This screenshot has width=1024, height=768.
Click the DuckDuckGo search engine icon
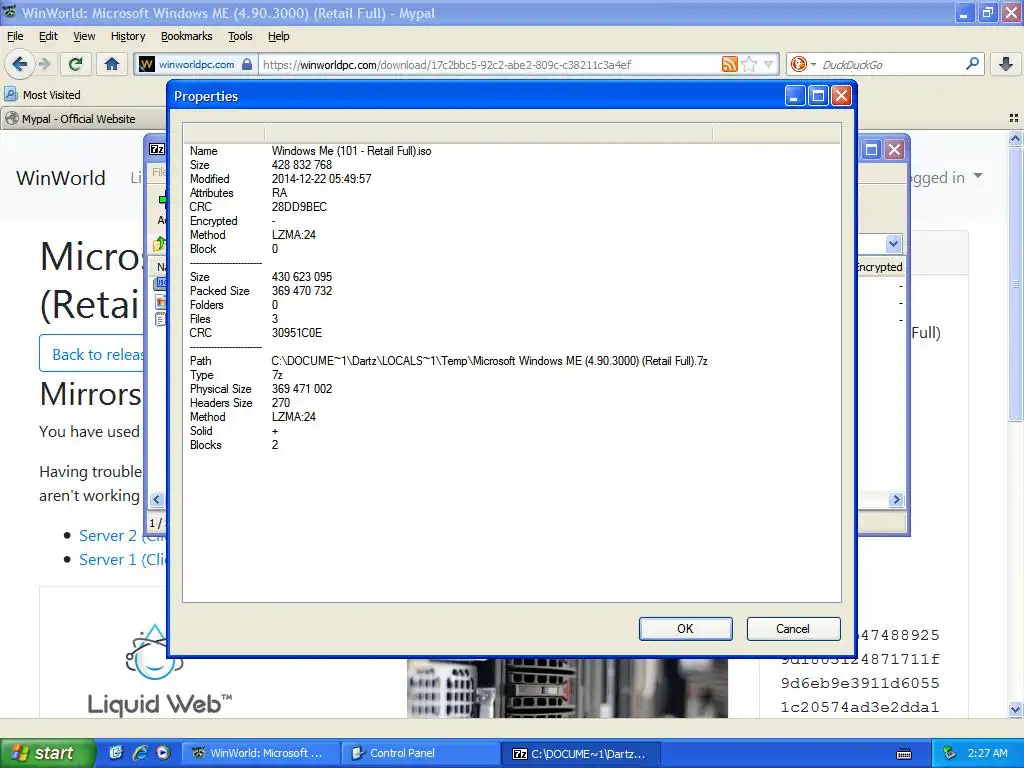coord(798,64)
